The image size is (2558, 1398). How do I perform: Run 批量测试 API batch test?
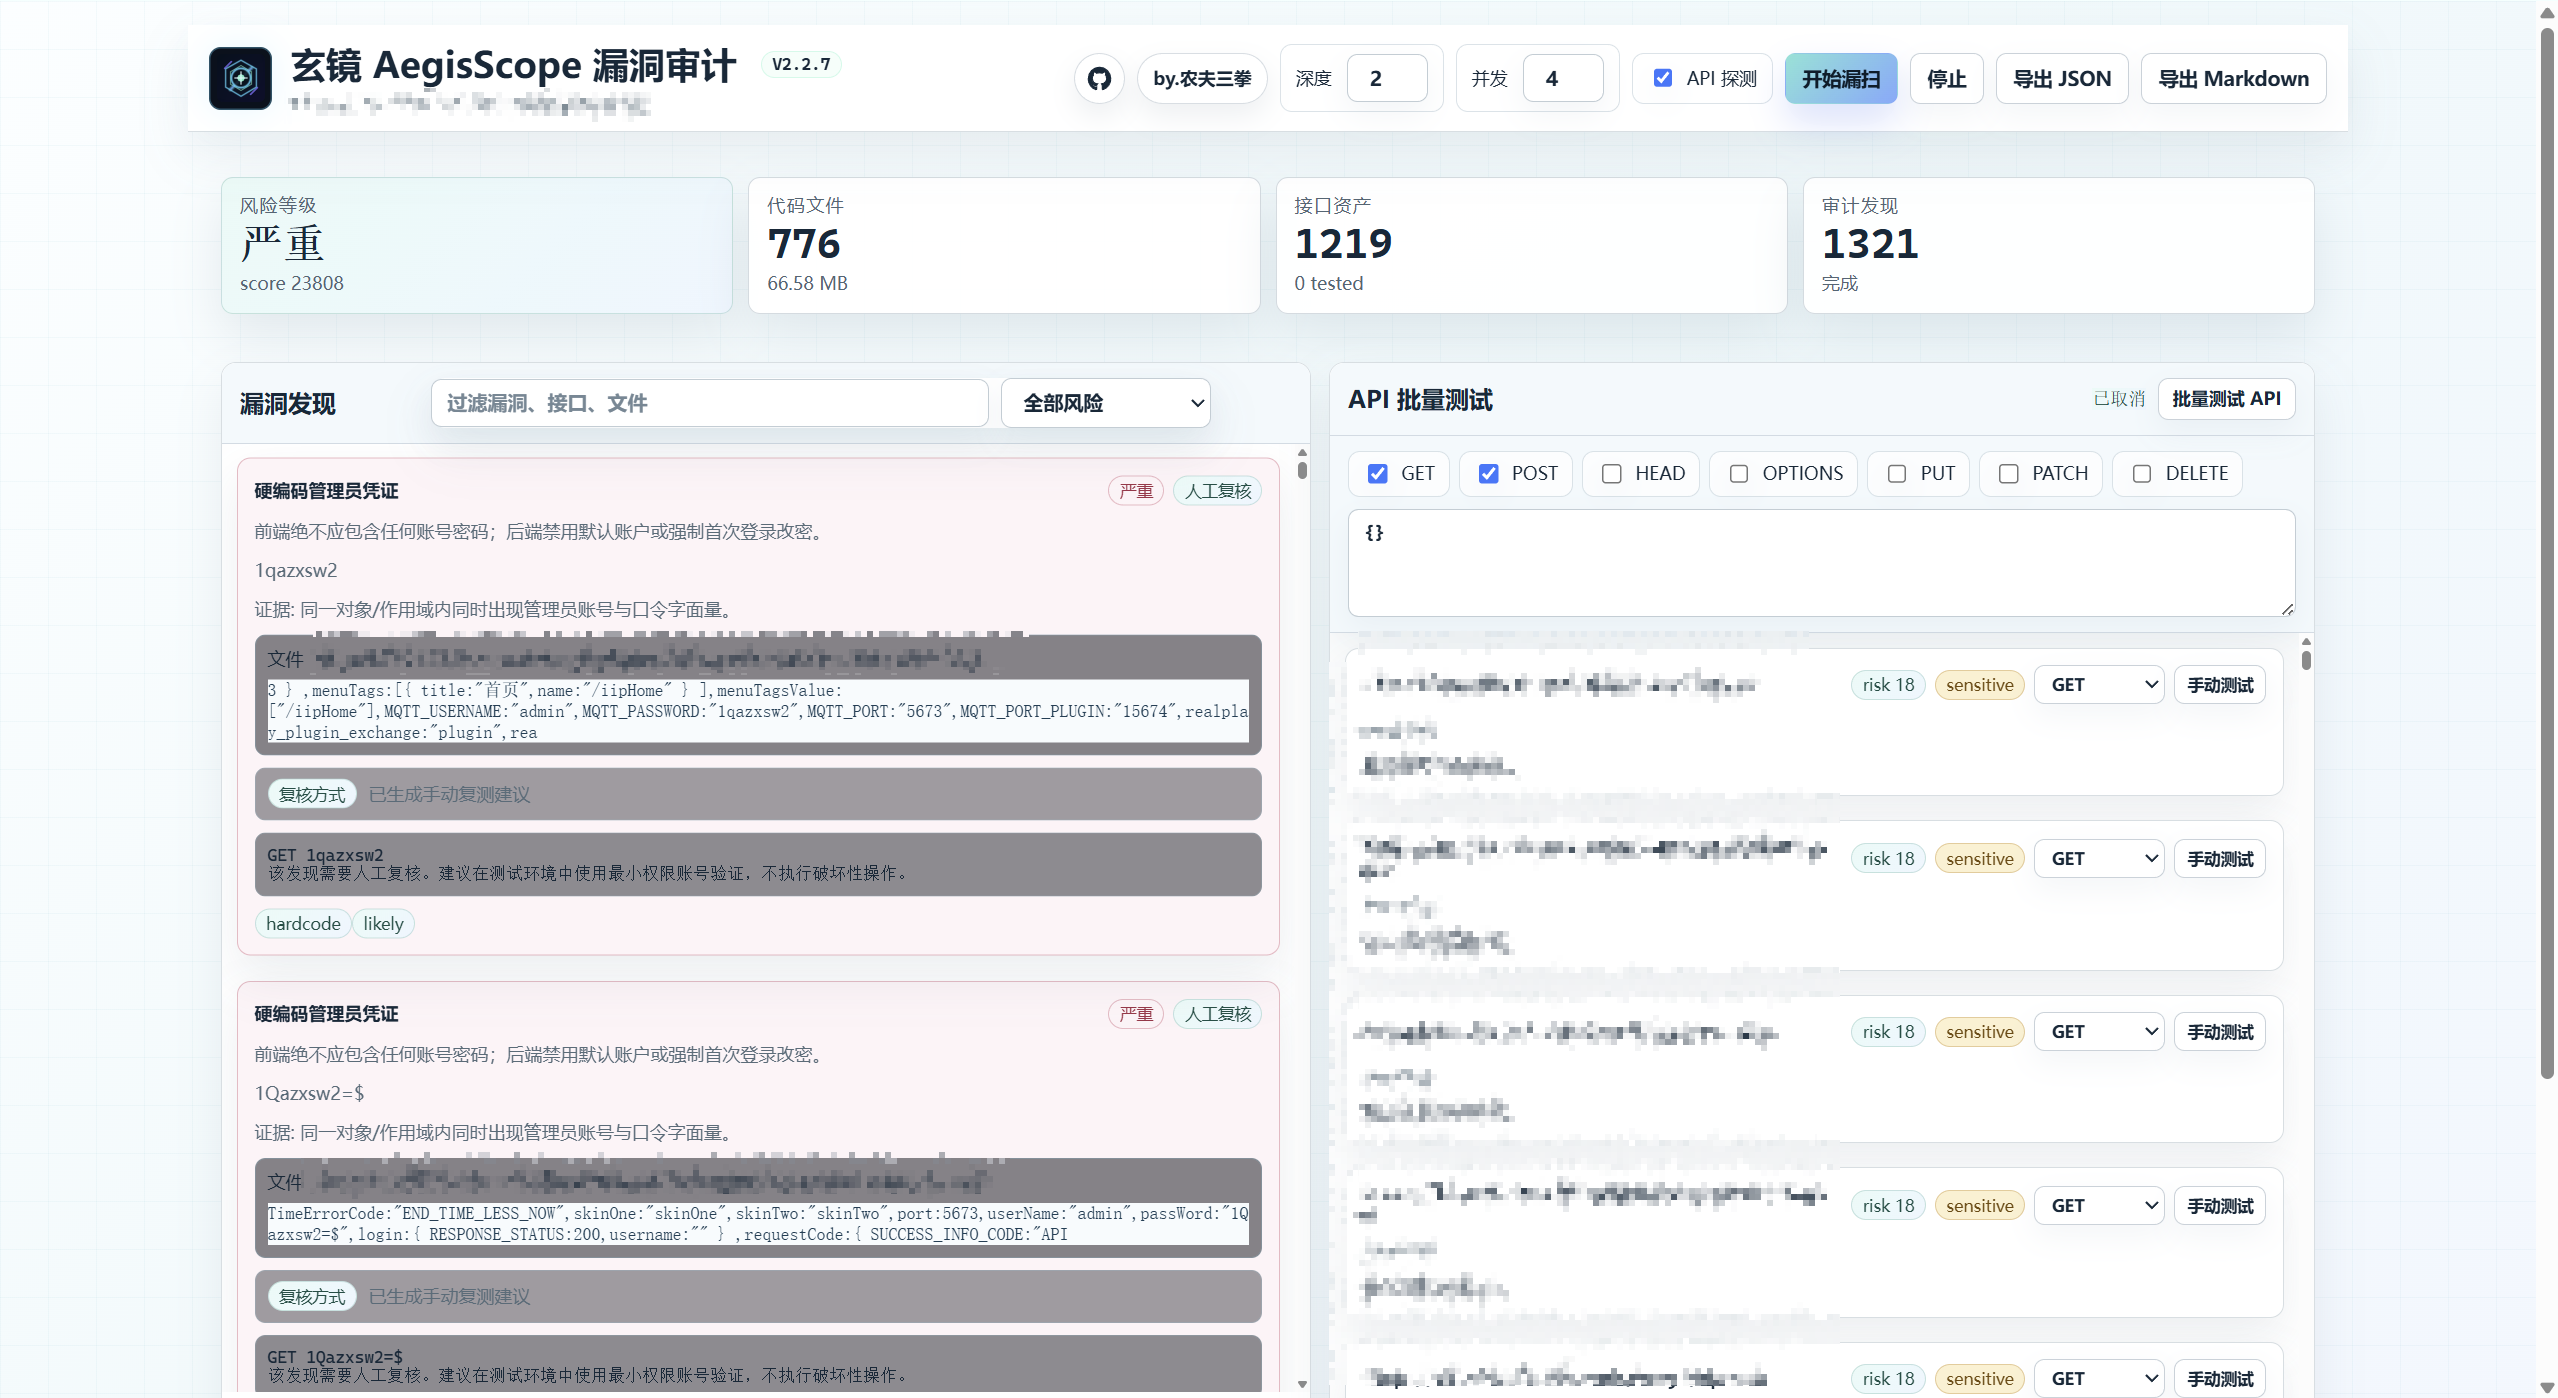pyautogui.click(x=2226, y=399)
